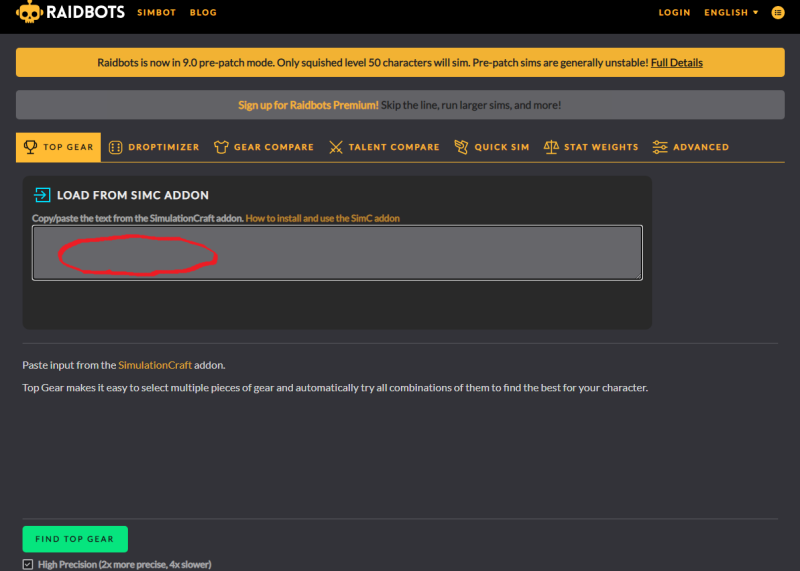Click the resize grip of the SimC text area

638,276
